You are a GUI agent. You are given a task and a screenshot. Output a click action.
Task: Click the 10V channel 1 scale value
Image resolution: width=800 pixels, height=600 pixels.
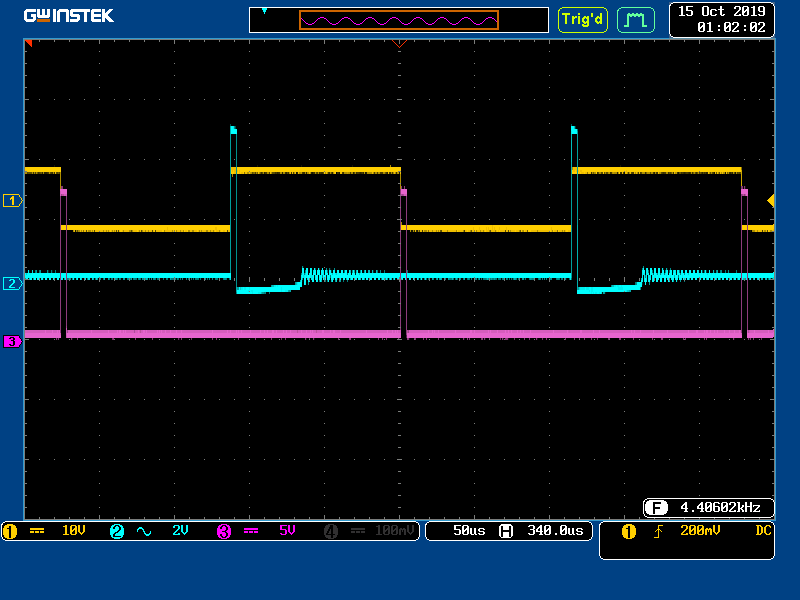click(x=73, y=531)
